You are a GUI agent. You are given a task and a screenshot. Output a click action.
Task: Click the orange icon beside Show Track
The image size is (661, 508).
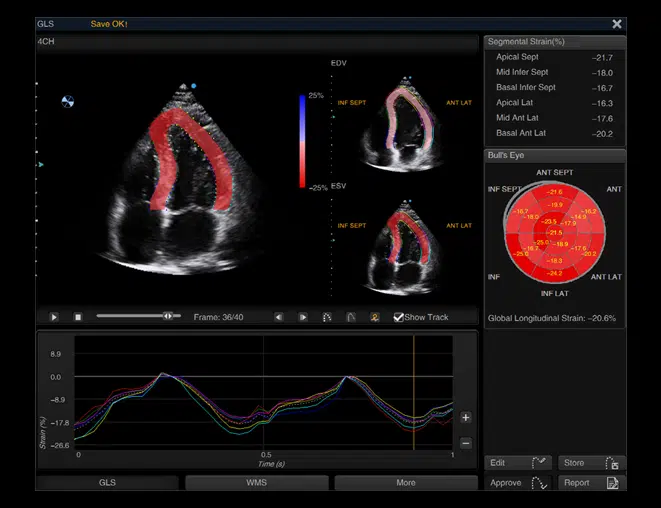(x=375, y=317)
